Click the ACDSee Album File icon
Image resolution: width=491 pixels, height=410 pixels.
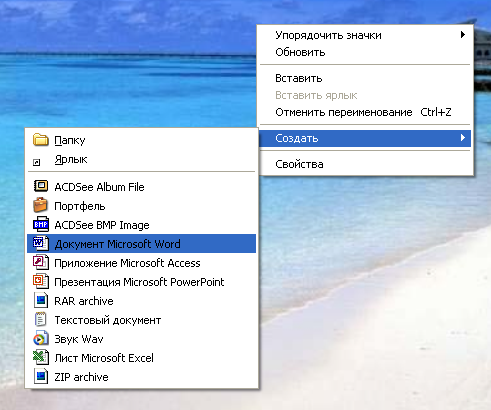pyautogui.click(x=41, y=186)
